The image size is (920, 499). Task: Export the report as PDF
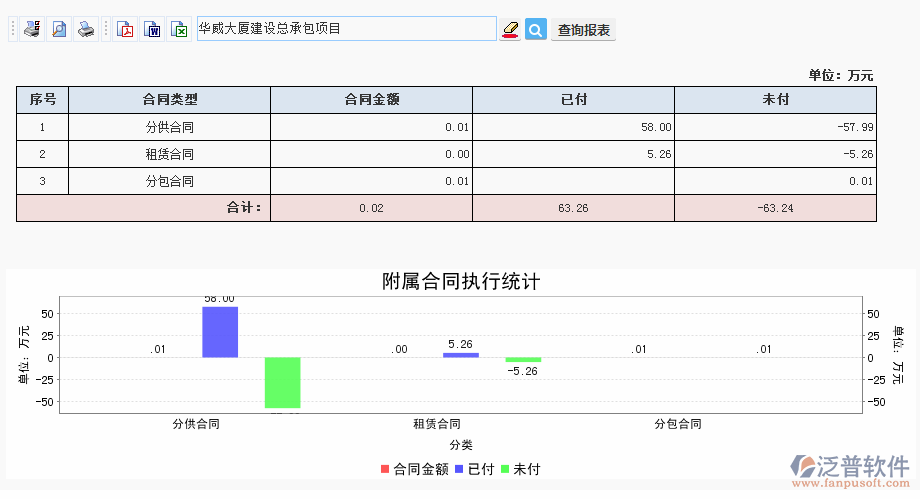pos(125,29)
